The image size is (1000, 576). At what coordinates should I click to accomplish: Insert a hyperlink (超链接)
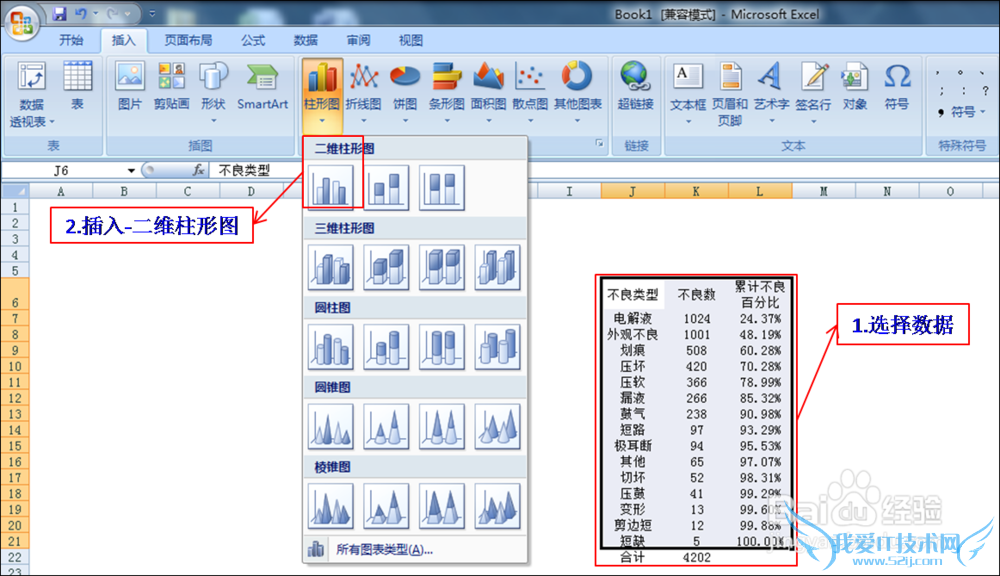tap(635, 87)
